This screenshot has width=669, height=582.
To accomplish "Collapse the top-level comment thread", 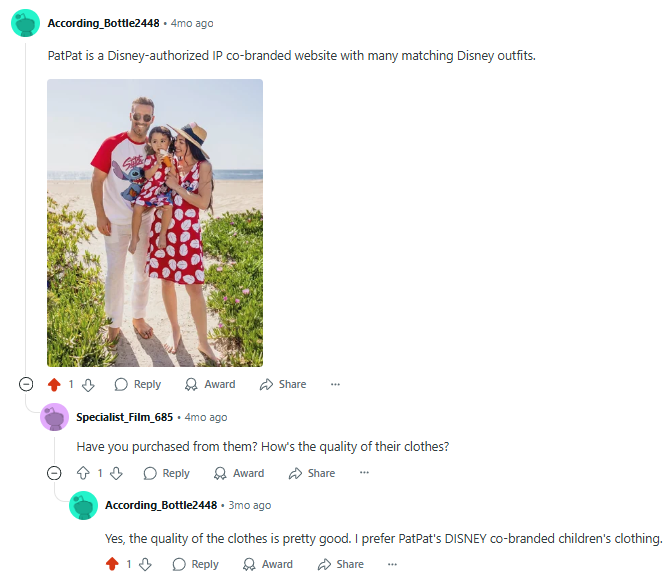I will point(26,384).
